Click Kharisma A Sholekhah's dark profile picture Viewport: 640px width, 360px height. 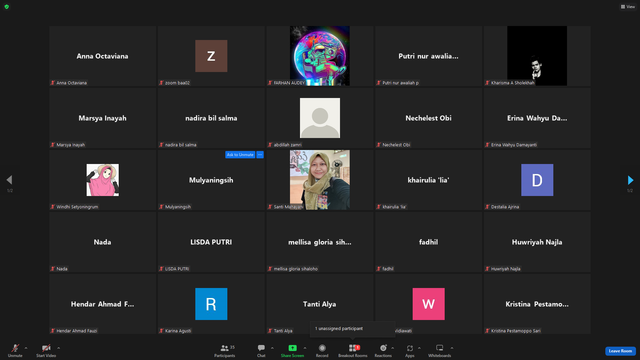coord(537,56)
